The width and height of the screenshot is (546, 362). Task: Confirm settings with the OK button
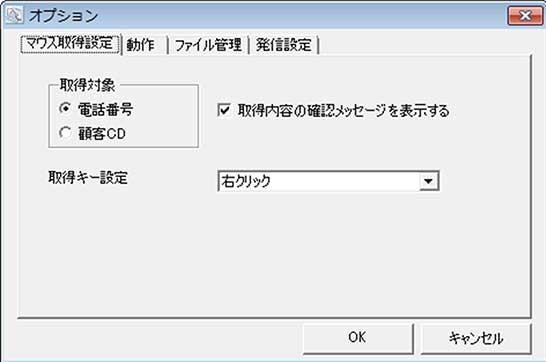358,338
